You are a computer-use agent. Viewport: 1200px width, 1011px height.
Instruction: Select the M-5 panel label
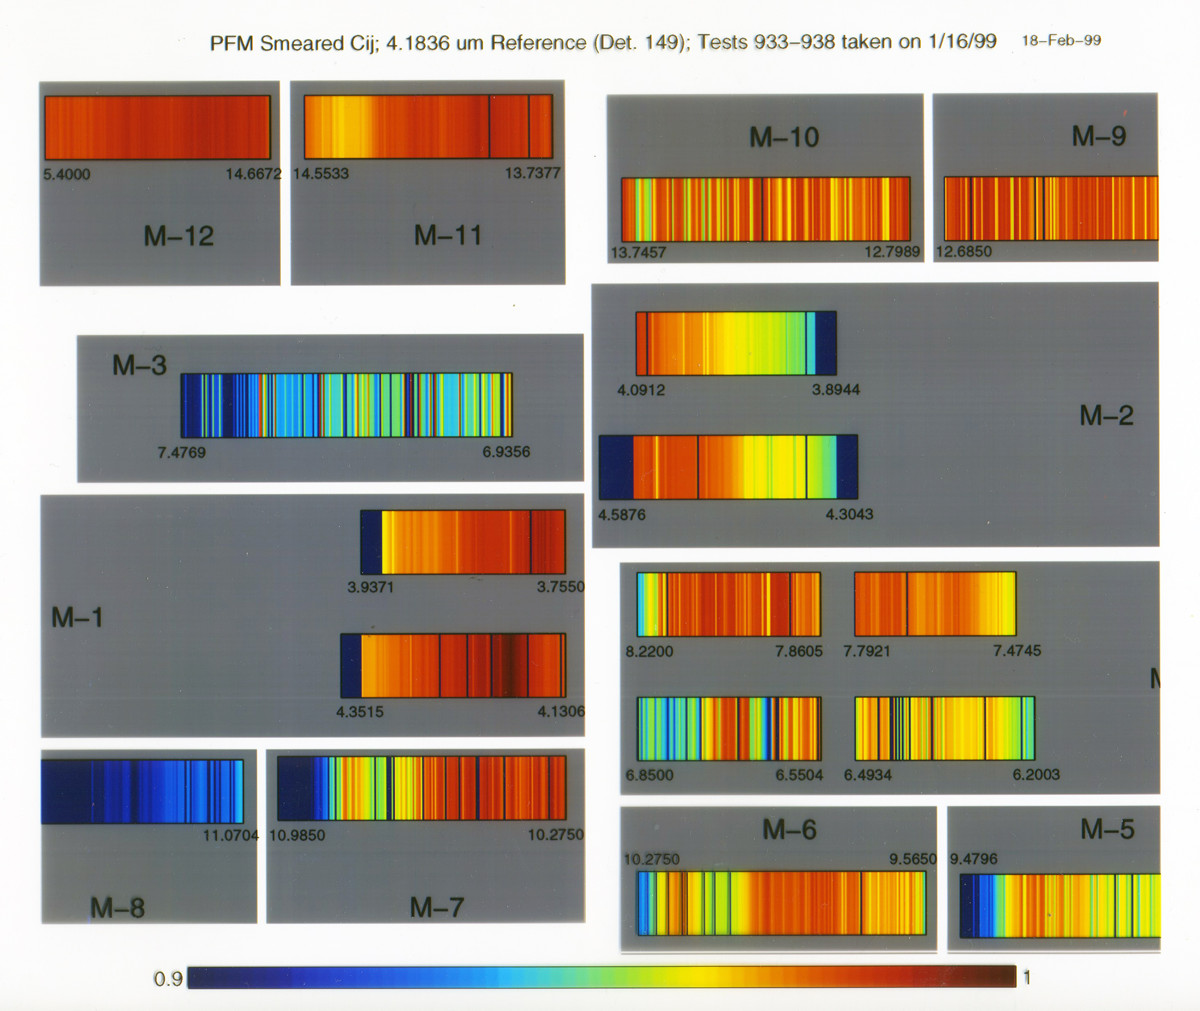[x=1107, y=829]
